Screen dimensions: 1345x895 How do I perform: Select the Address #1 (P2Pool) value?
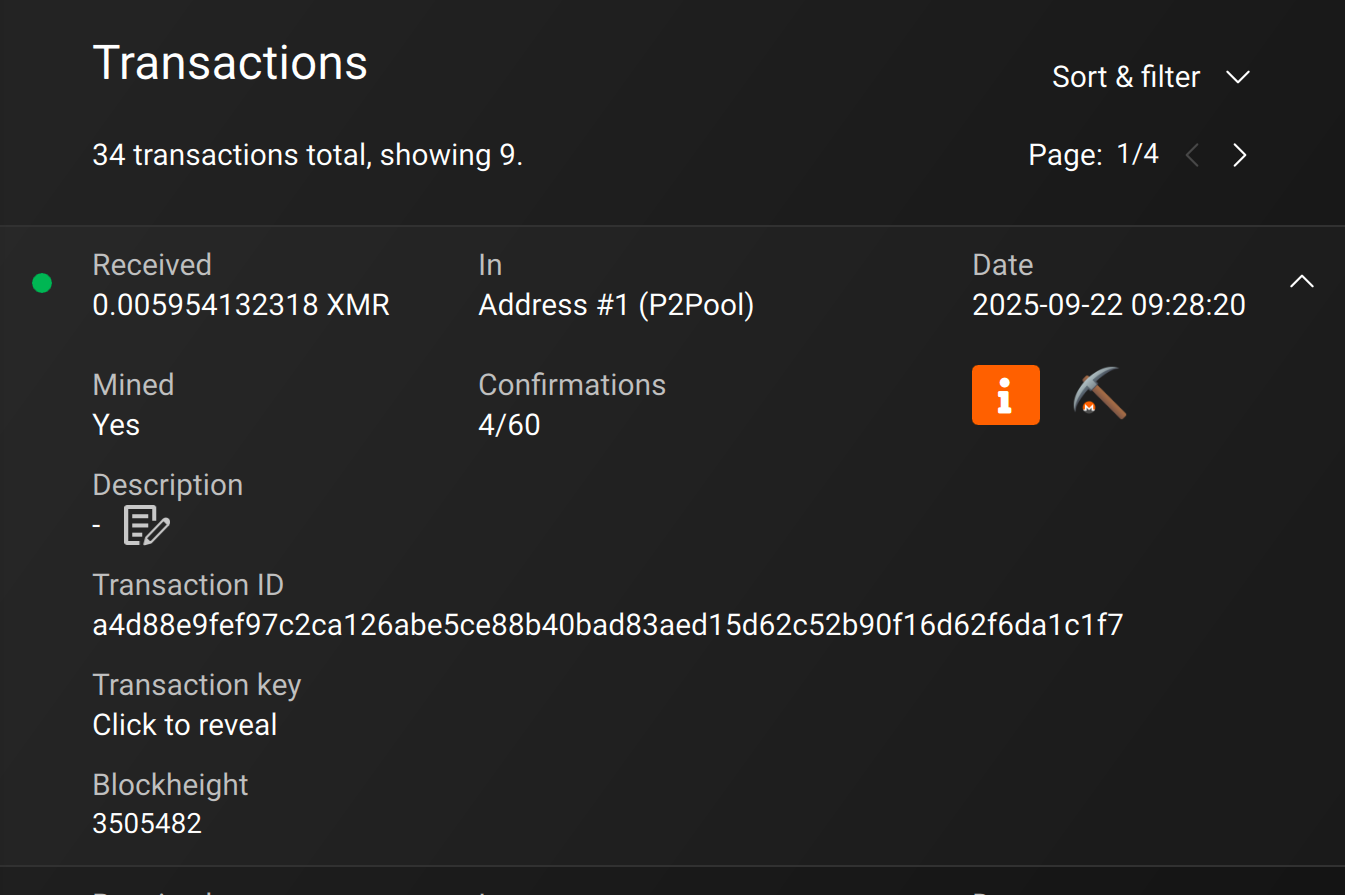point(616,305)
